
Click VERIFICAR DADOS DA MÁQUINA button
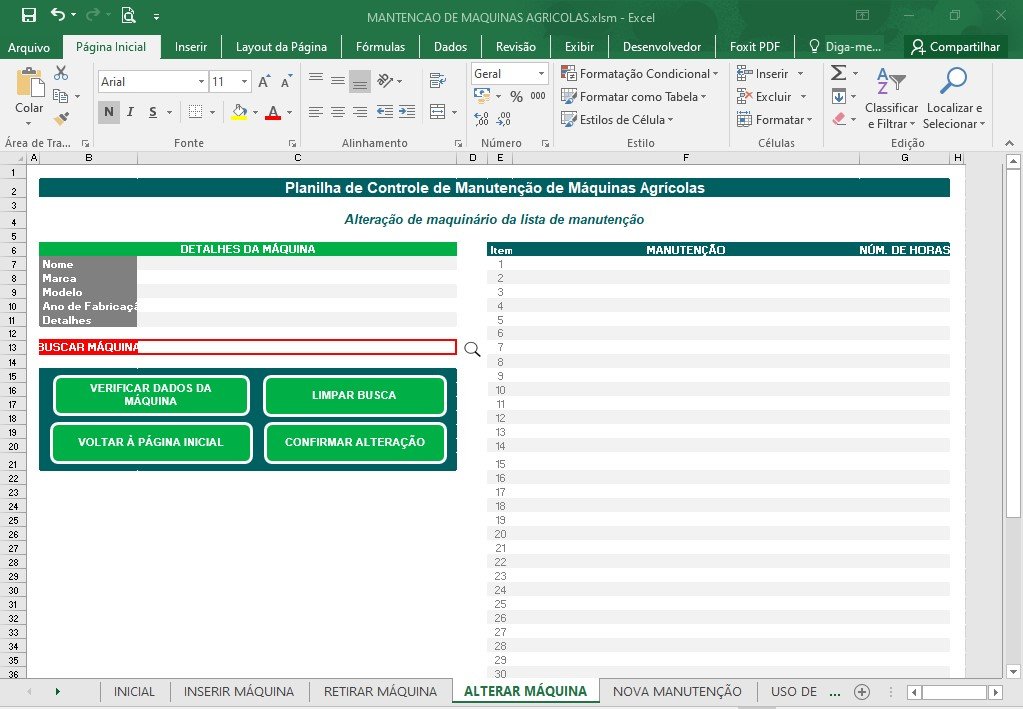[x=151, y=395]
